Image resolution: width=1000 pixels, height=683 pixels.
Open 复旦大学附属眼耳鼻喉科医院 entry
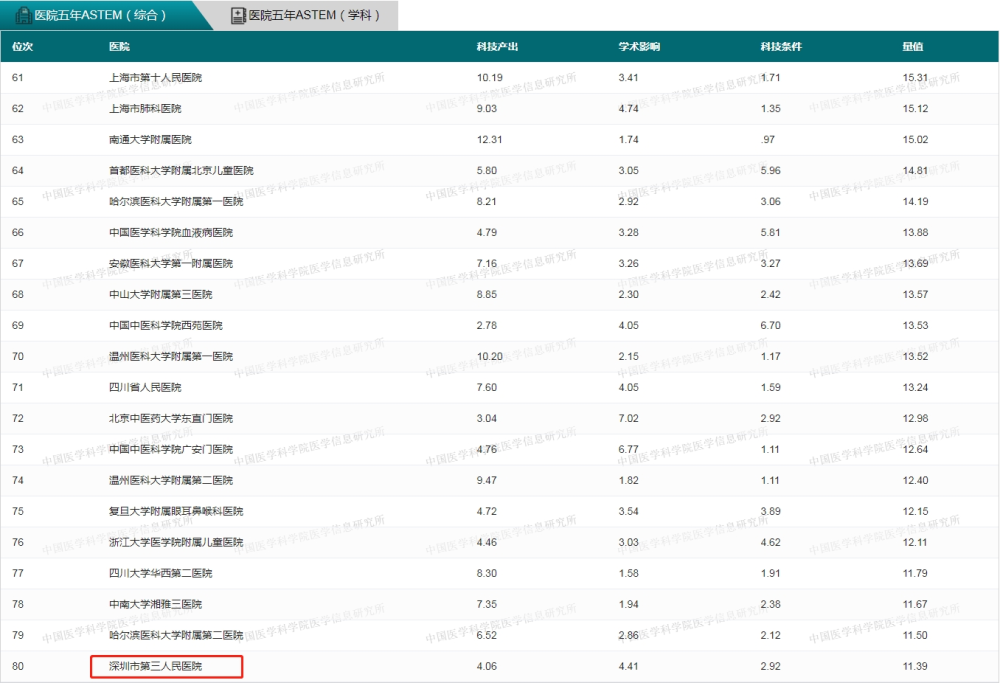coord(176,511)
